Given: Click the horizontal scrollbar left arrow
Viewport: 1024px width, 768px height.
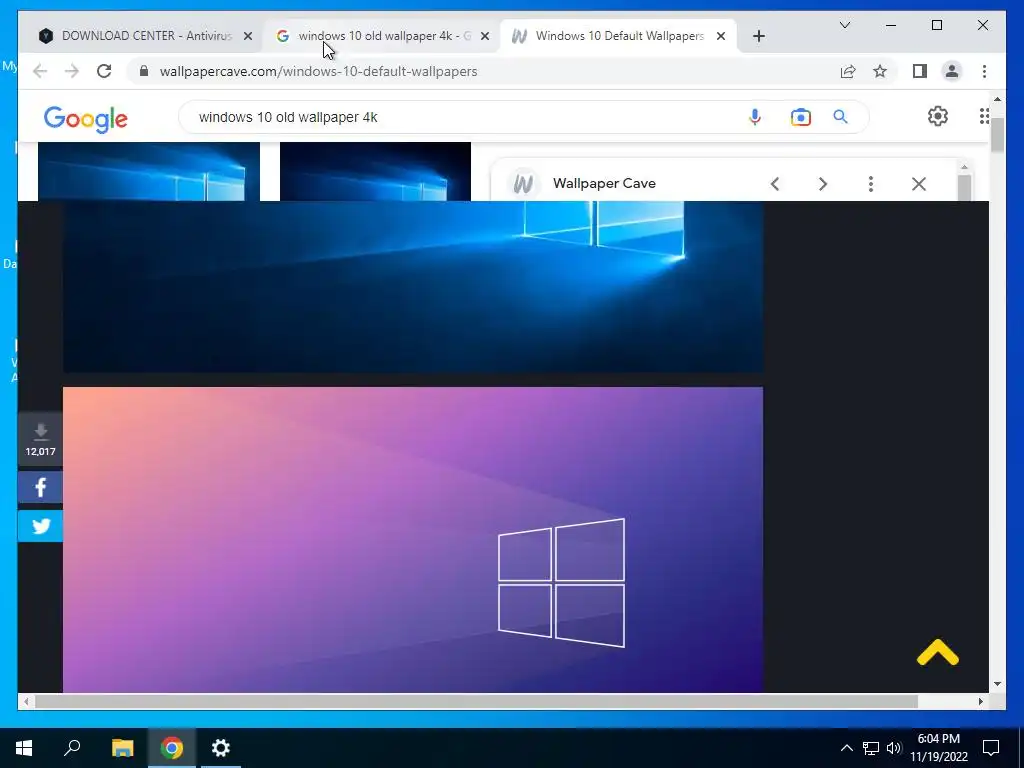Looking at the screenshot, I should pyautogui.click(x=26, y=701).
